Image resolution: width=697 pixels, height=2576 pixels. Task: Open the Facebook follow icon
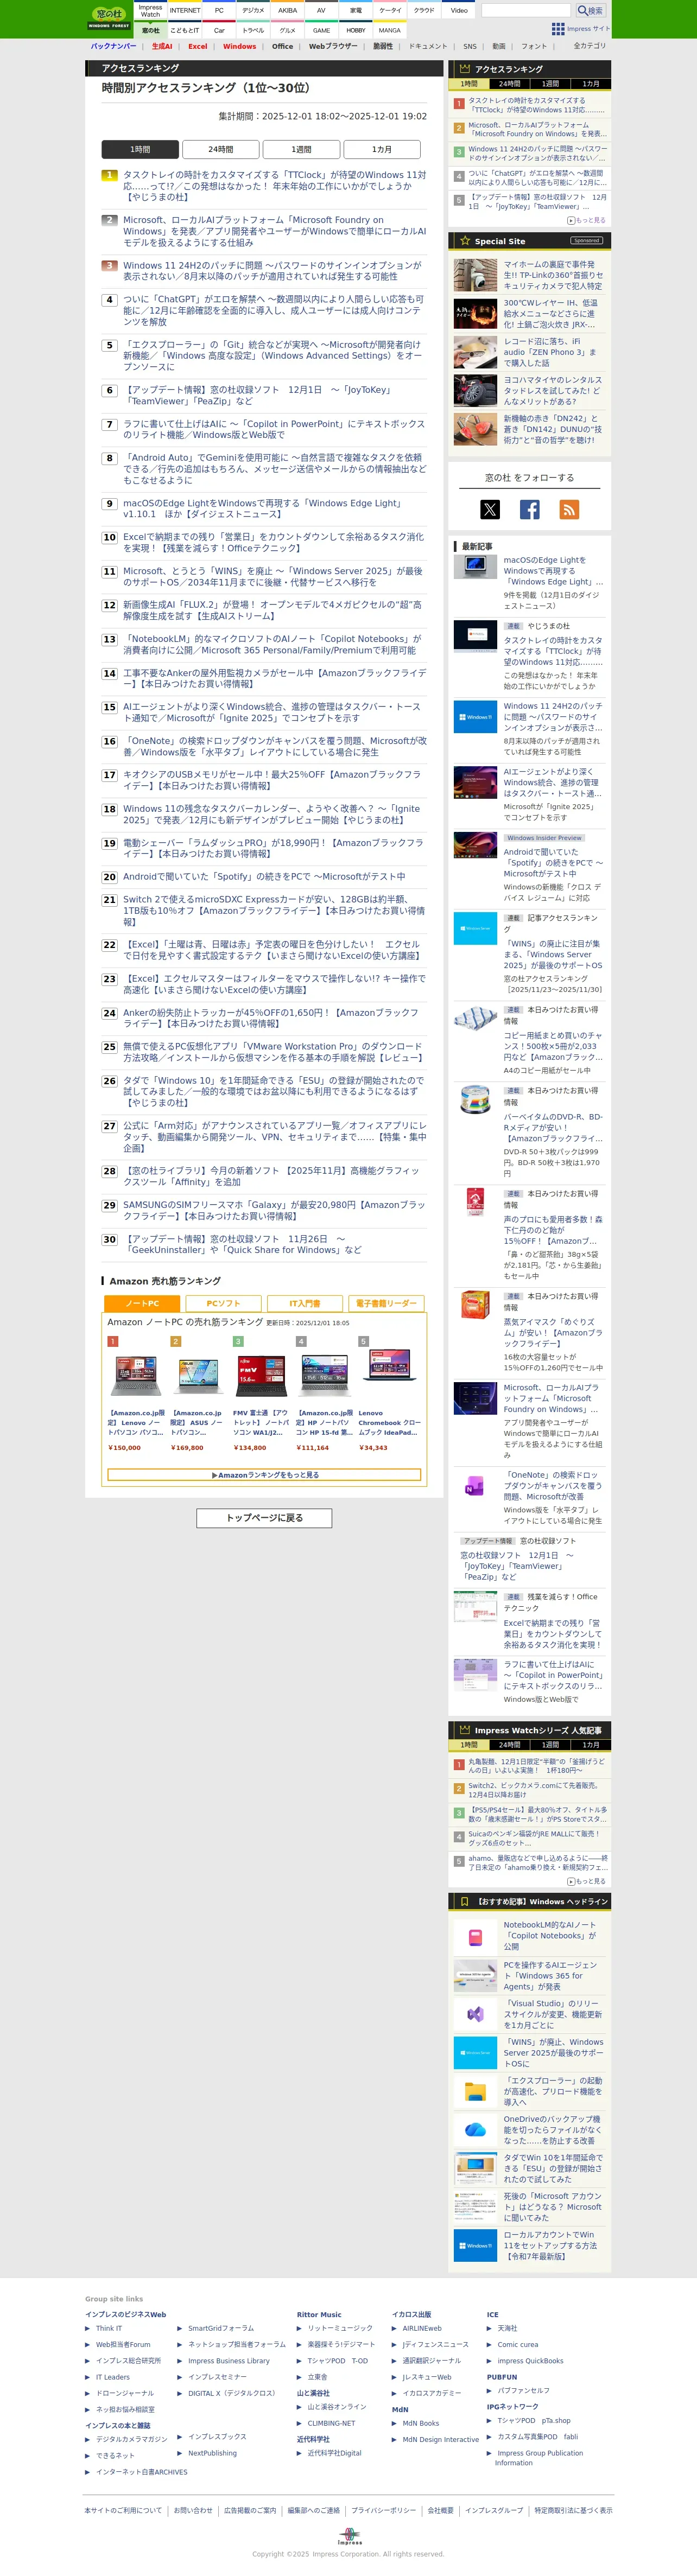[530, 509]
